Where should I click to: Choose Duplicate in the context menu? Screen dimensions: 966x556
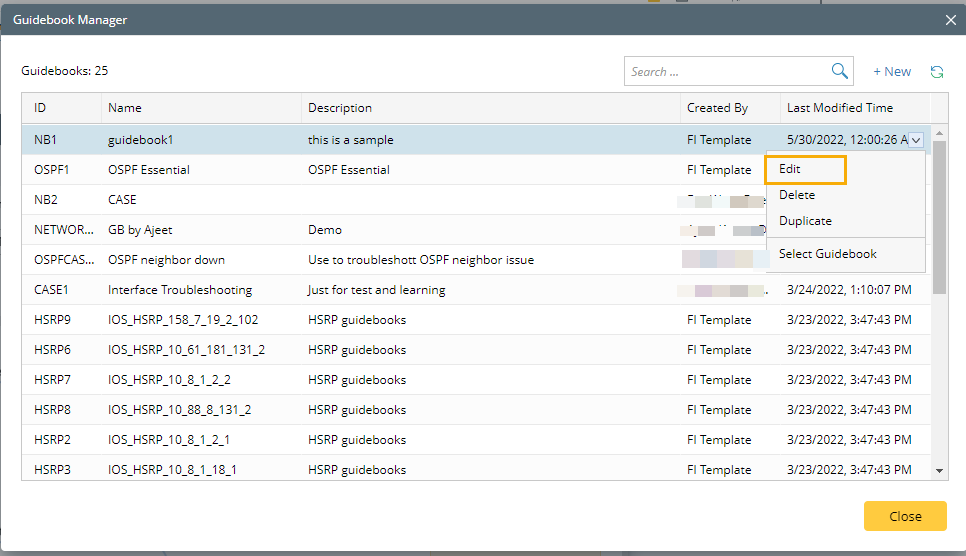pos(805,221)
